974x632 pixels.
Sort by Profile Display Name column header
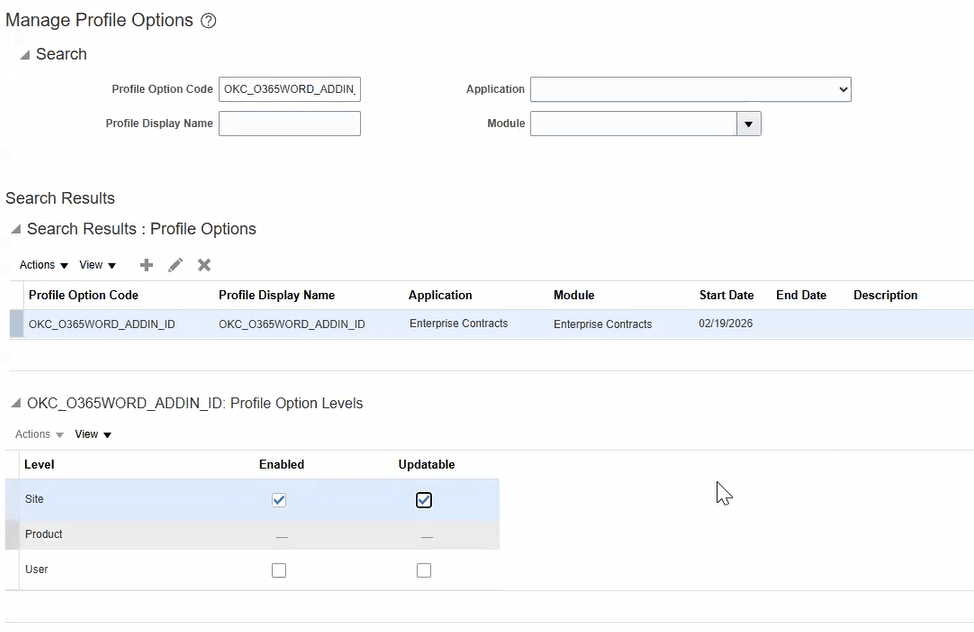click(x=276, y=295)
